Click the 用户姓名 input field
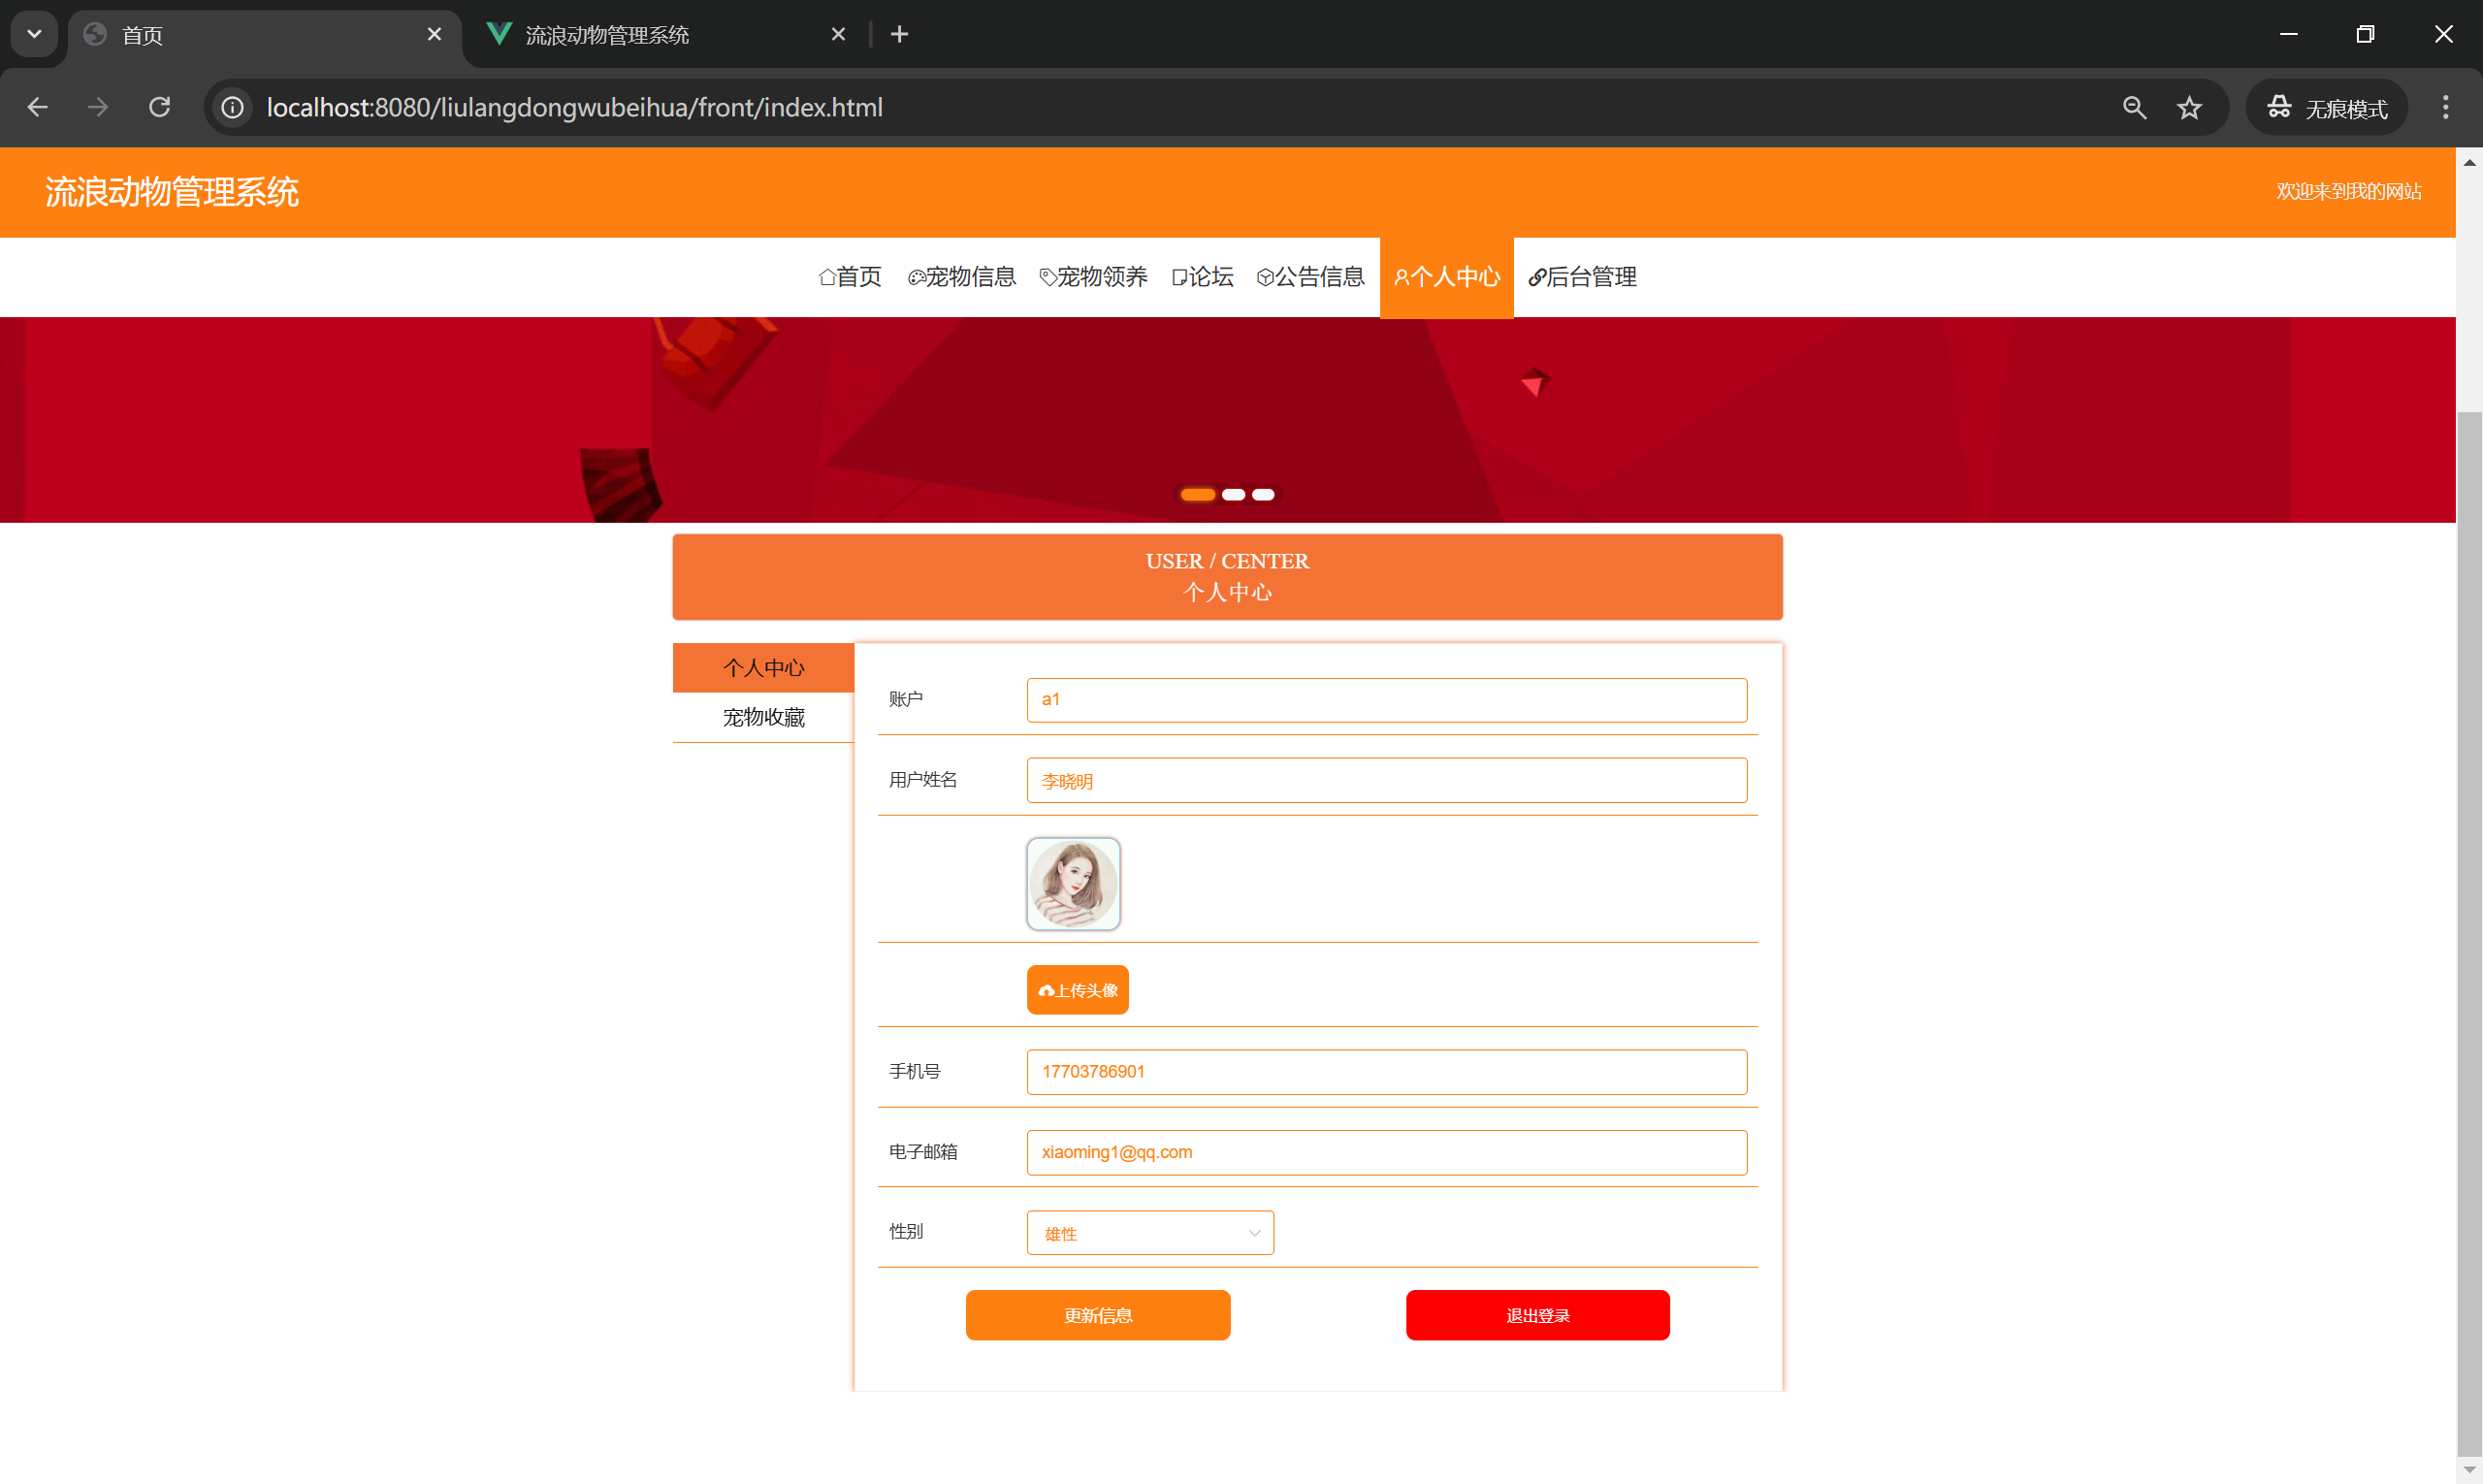This screenshot has height=1484, width=2483. click(1386, 780)
